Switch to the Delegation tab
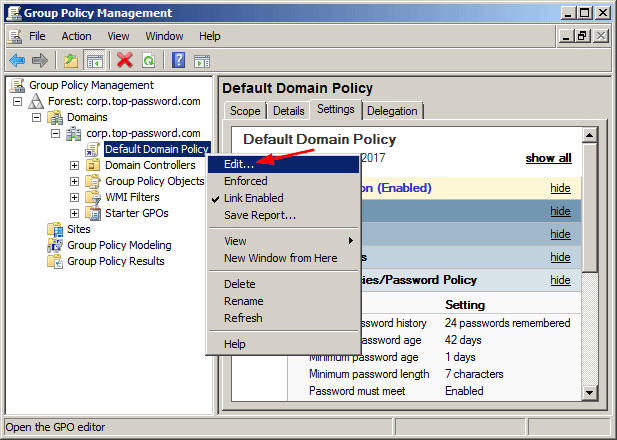617x440 pixels. [x=393, y=111]
